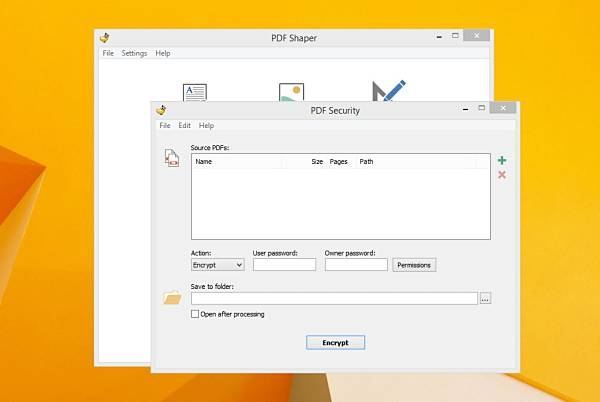Sort list by Pages column header
Viewport: 600px width, 402px height.
(x=339, y=161)
